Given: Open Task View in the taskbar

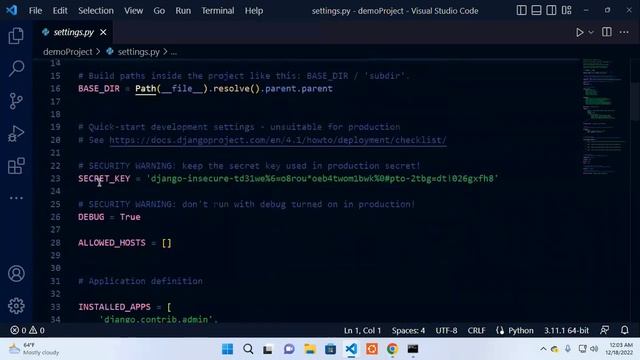Looking at the screenshot, I should [268, 349].
